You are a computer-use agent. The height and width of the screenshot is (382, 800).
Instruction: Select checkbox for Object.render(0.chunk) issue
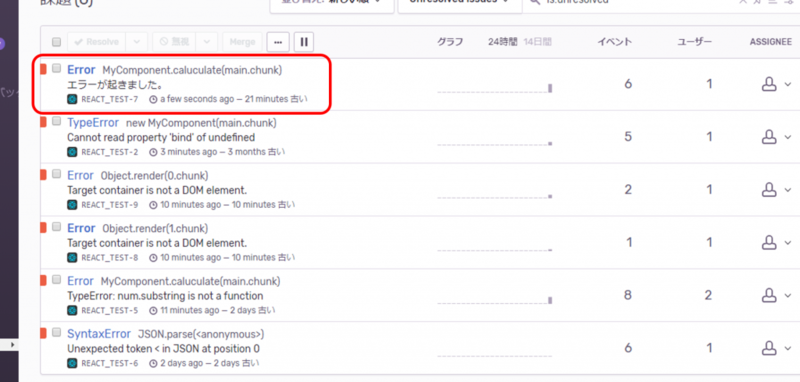coord(57,173)
